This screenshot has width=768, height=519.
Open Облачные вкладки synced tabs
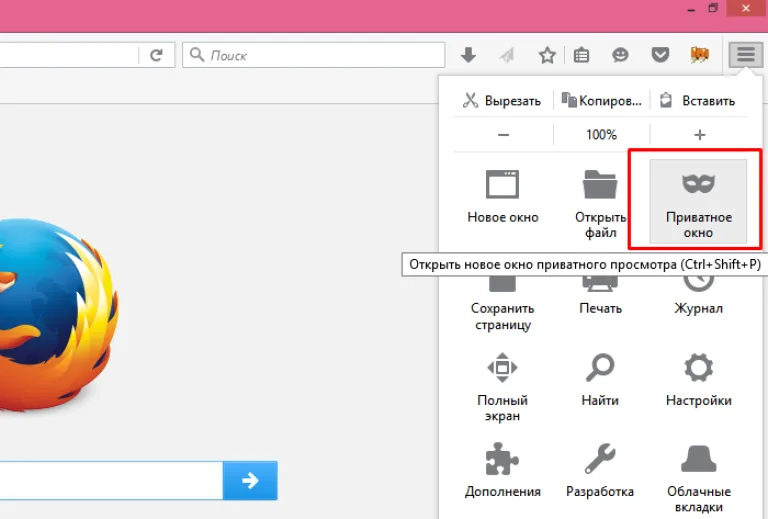point(698,477)
